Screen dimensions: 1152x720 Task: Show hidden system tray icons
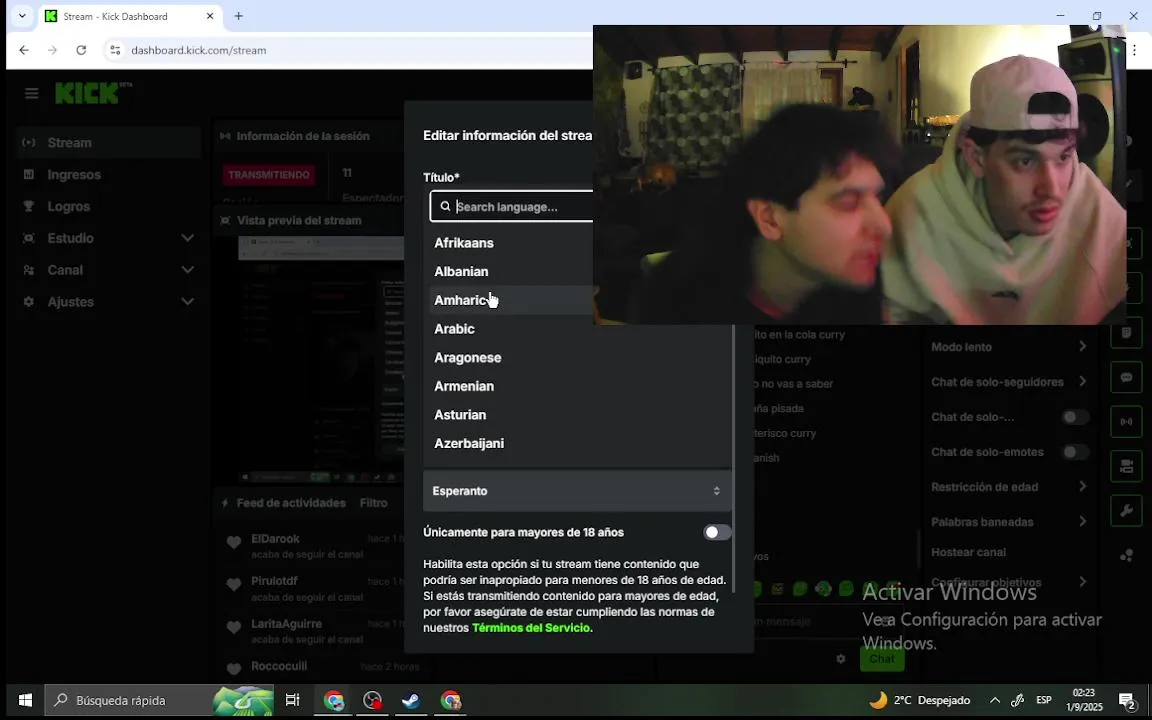(x=995, y=700)
